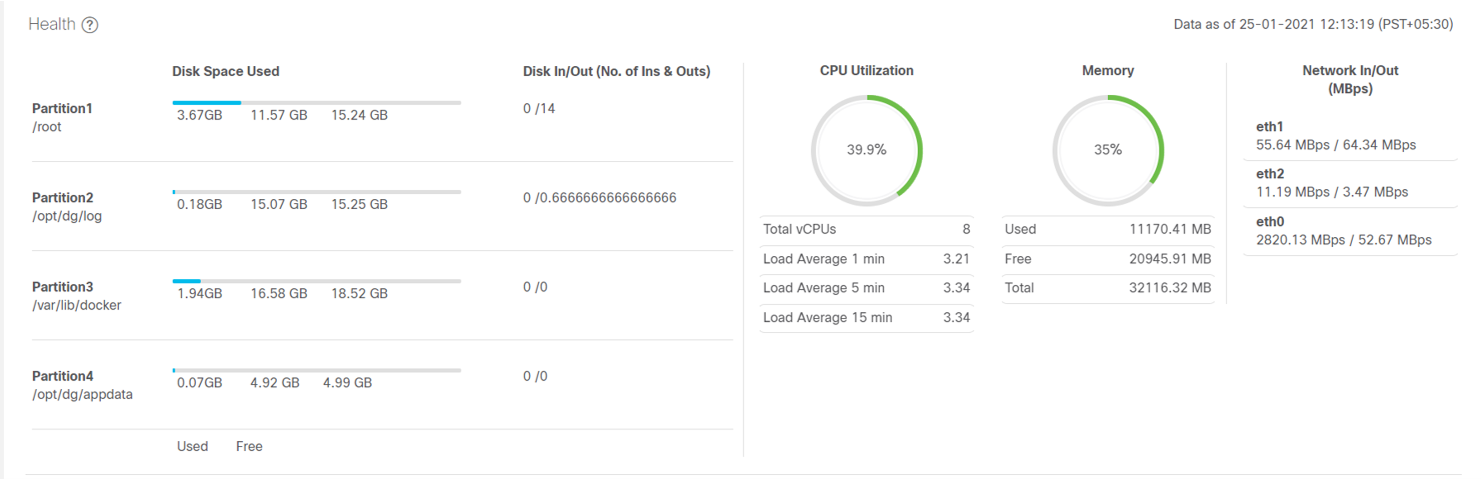Click Partition3 /var/lib/docker usage bar

pyautogui.click(x=316, y=281)
